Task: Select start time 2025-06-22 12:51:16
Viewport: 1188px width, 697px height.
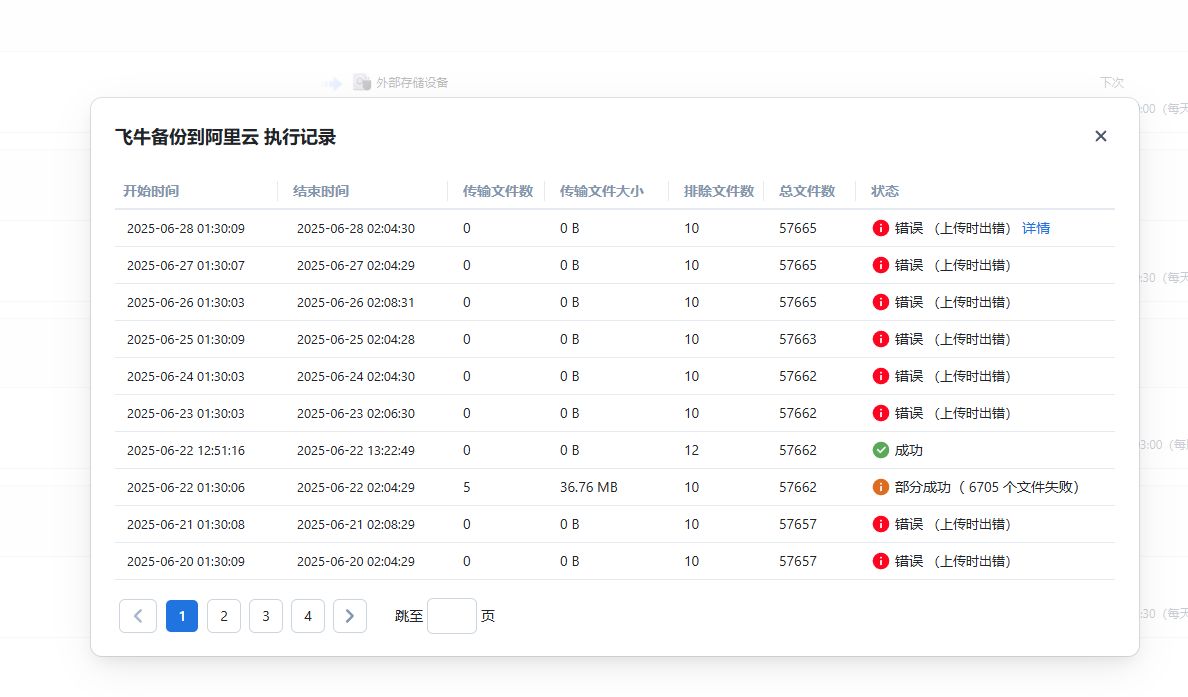Action: (x=186, y=450)
